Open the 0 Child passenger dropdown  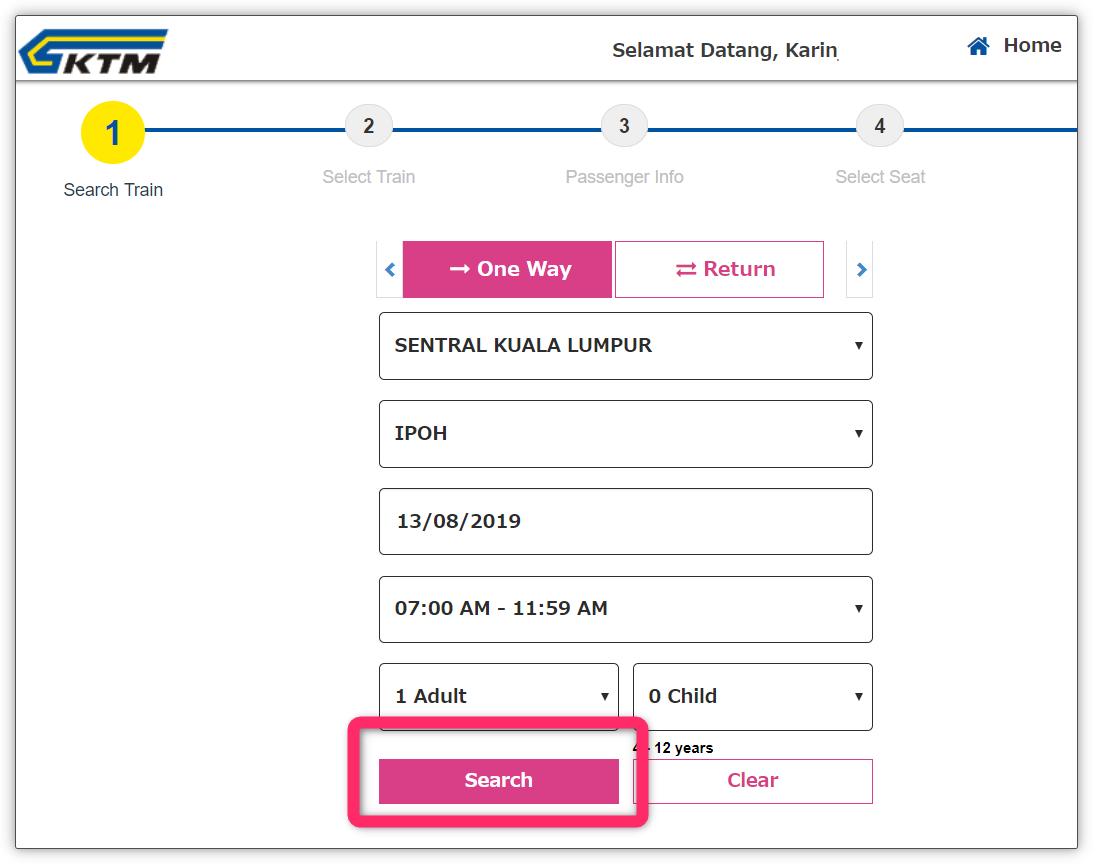tap(752, 697)
